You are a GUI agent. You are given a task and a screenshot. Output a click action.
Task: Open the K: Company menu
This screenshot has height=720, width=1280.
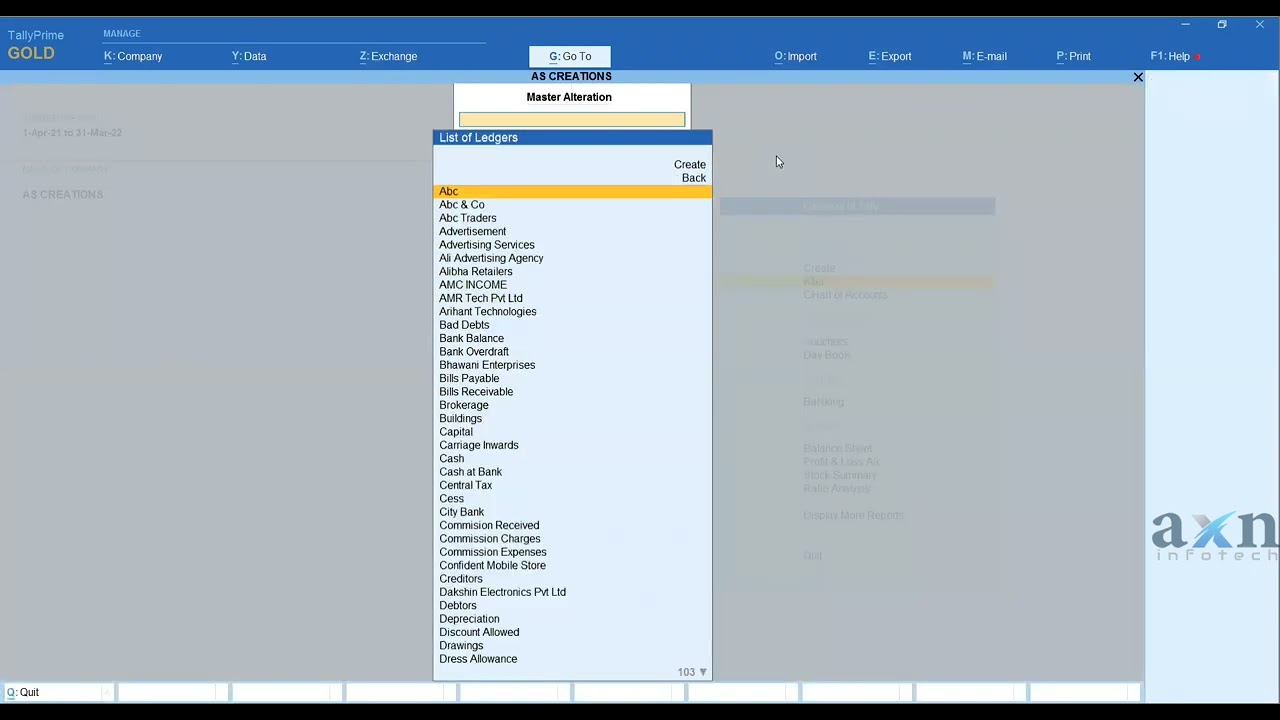tap(133, 56)
